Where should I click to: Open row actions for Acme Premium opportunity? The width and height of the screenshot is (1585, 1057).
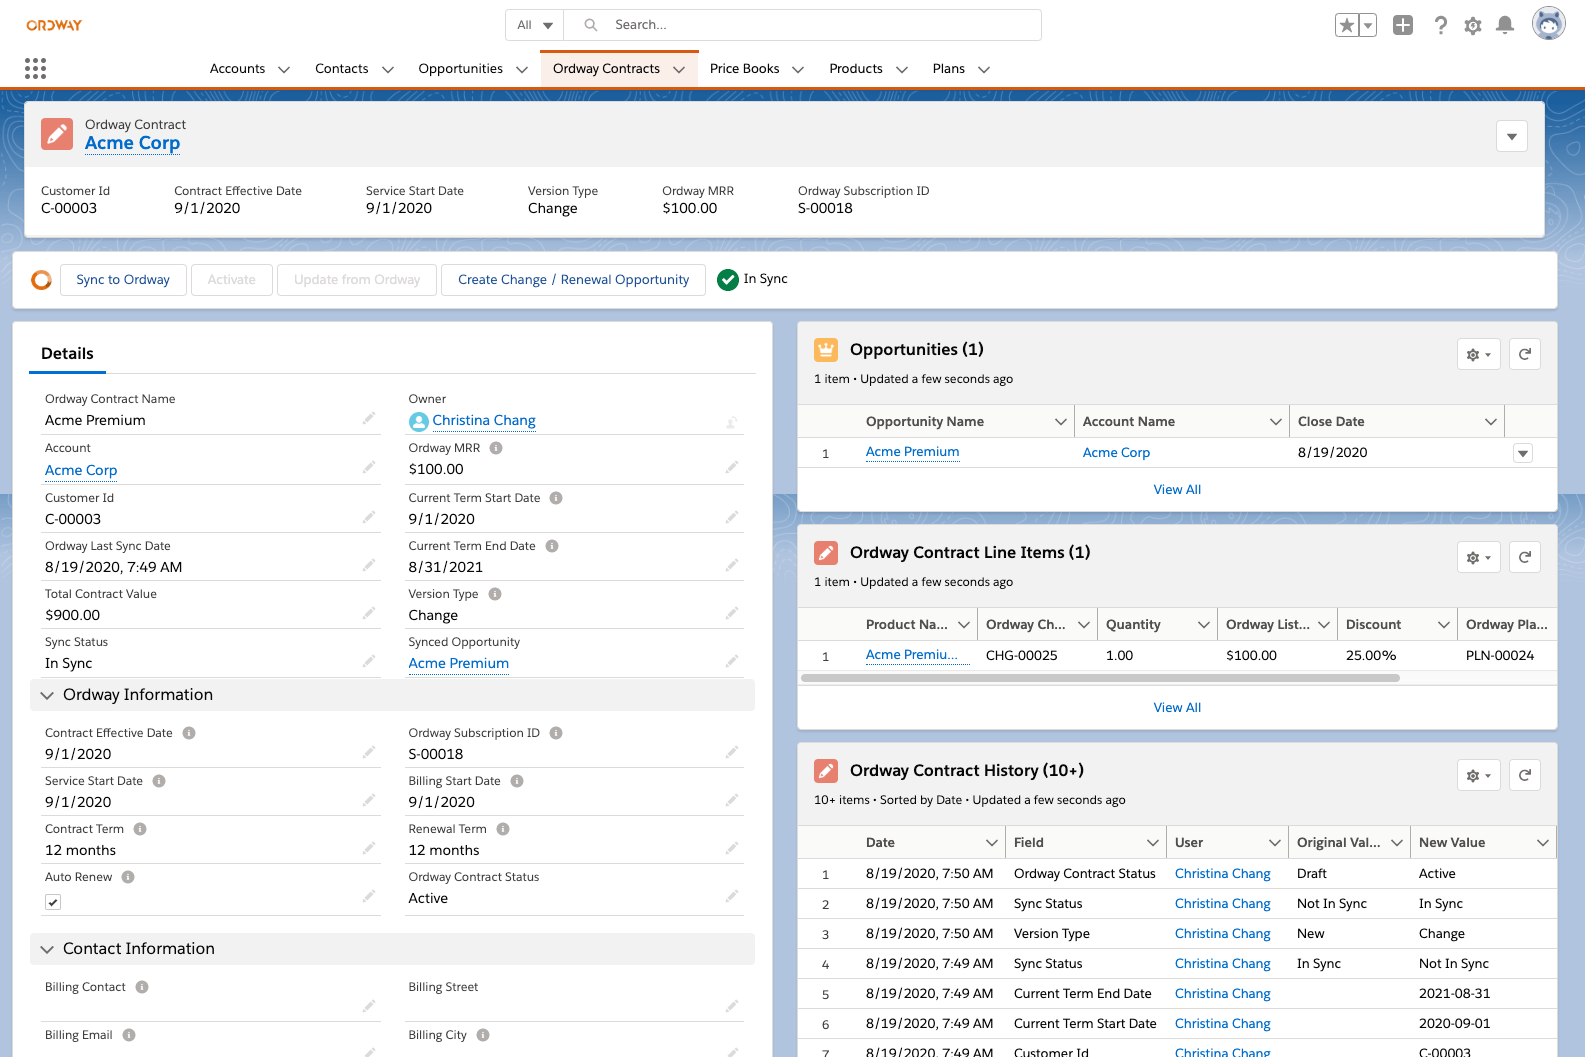(x=1523, y=453)
